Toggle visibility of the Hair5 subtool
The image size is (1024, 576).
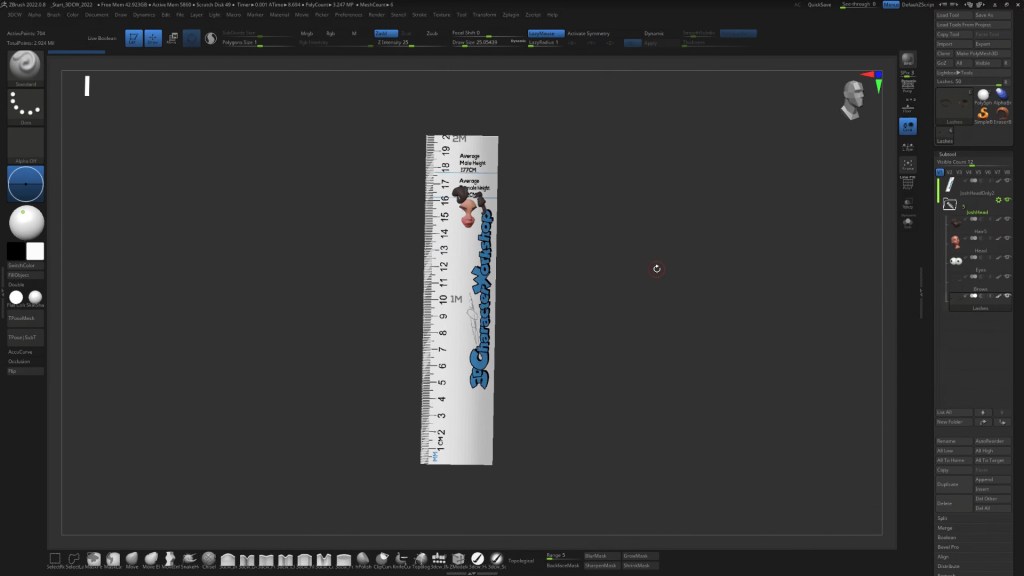coord(1008,219)
